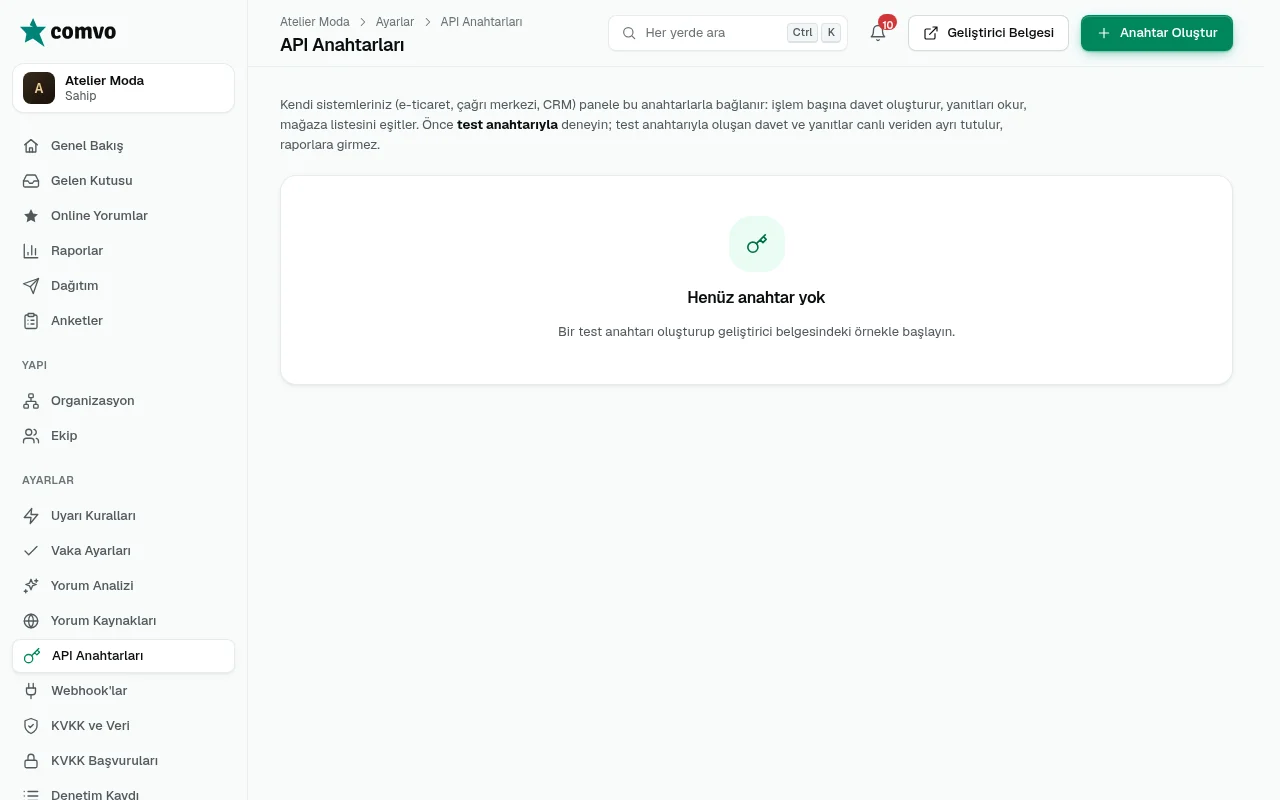Click the KVKK ve Veri shield icon
The width and height of the screenshot is (1280, 800).
tap(31, 726)
